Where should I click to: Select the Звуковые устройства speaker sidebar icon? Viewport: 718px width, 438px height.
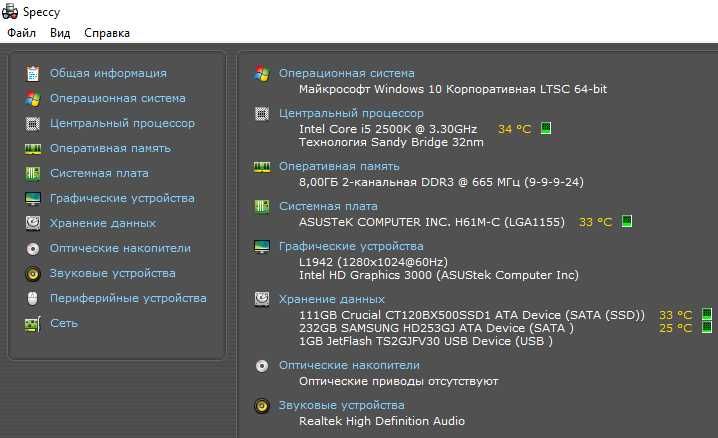[x=33, y=273]
